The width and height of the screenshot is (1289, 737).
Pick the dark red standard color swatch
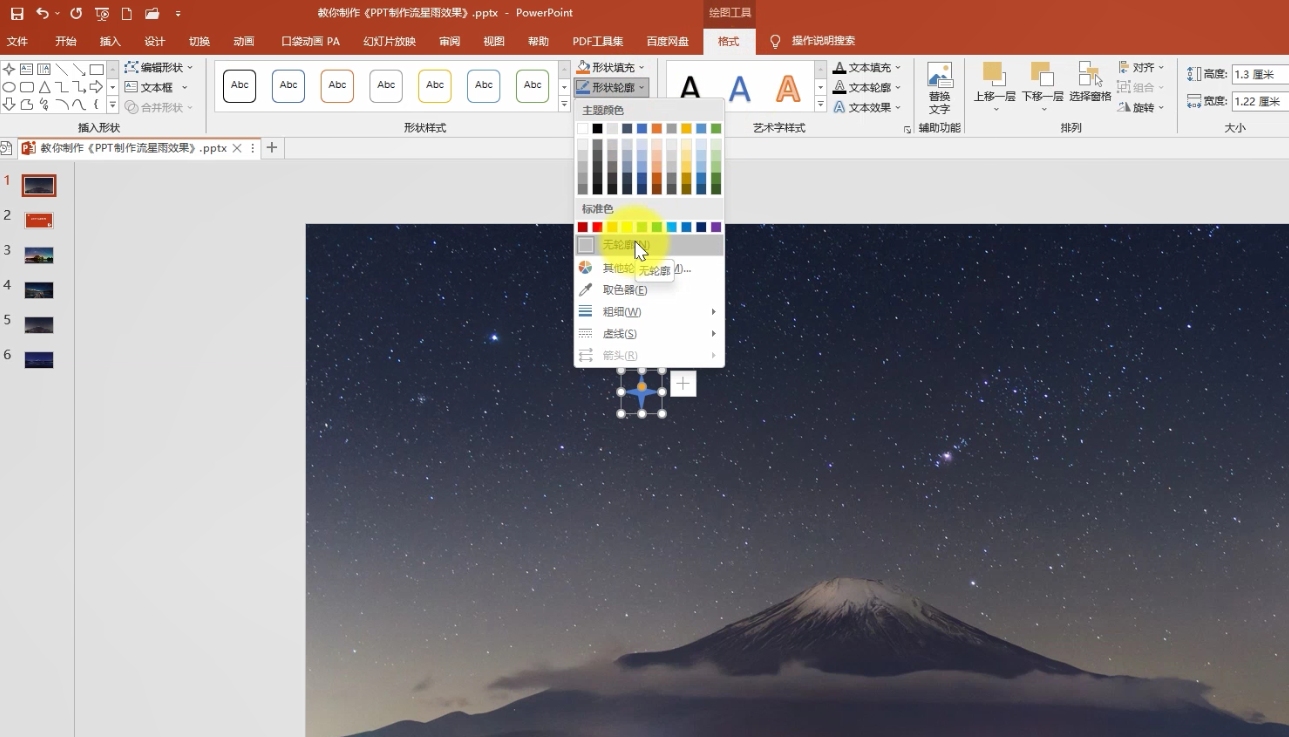(x=583, y=227)
